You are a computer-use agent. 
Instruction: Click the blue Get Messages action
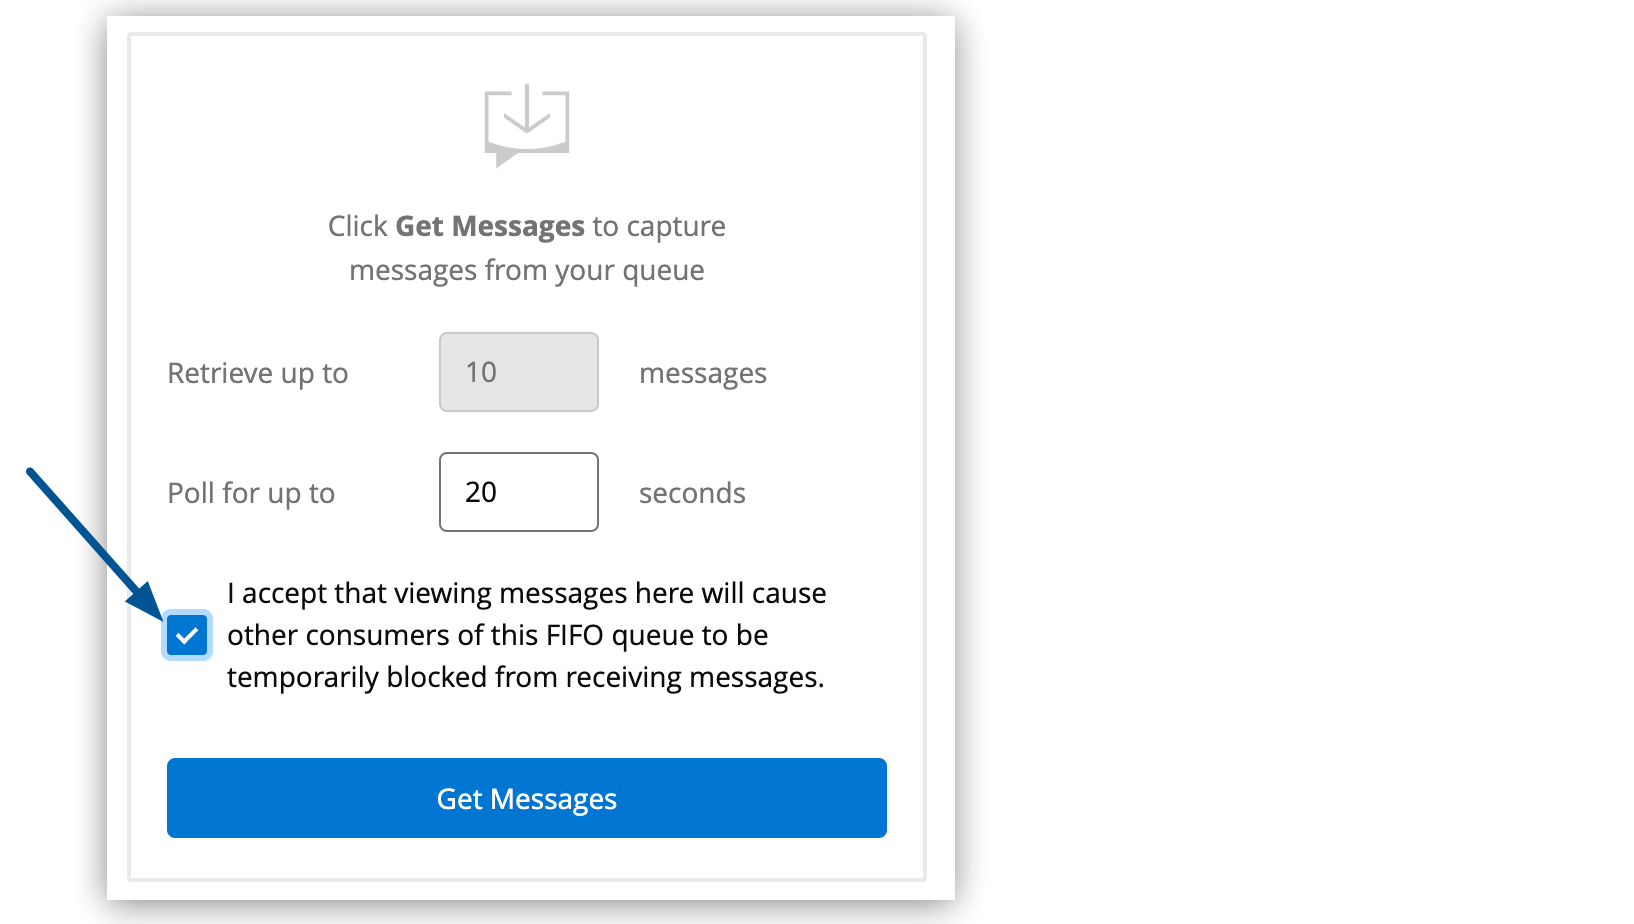[527, 798]
